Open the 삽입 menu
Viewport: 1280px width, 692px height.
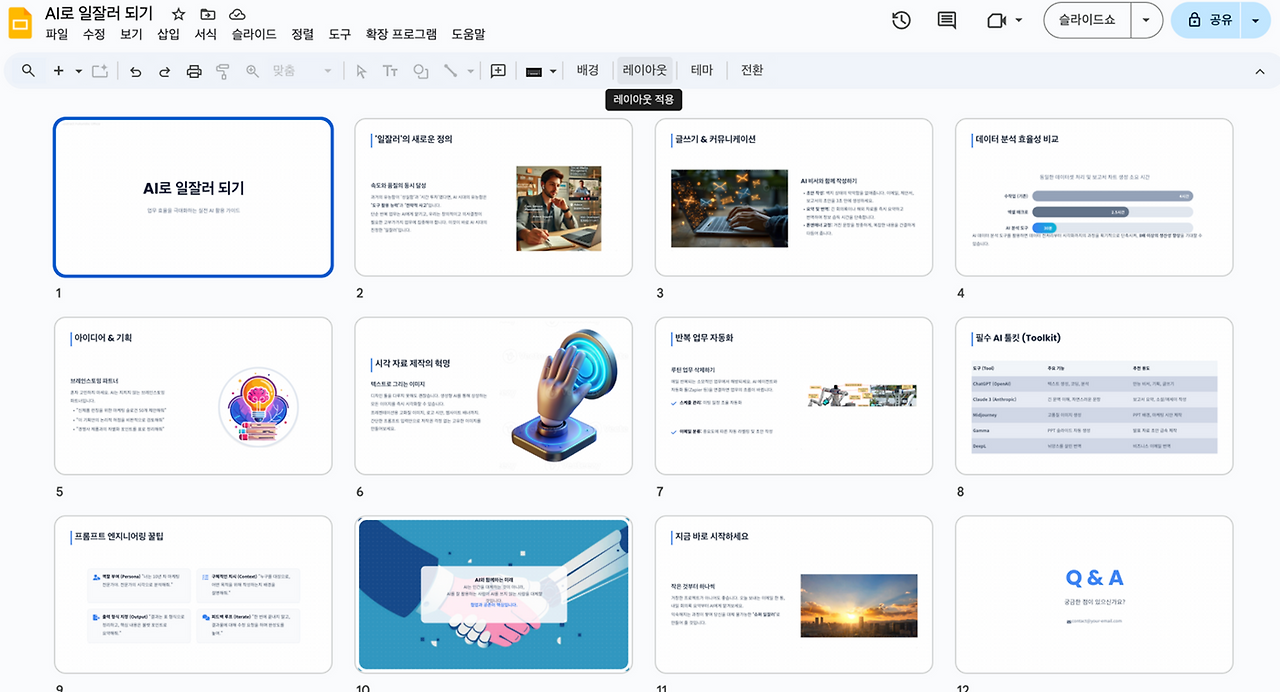tap(168, 34)
